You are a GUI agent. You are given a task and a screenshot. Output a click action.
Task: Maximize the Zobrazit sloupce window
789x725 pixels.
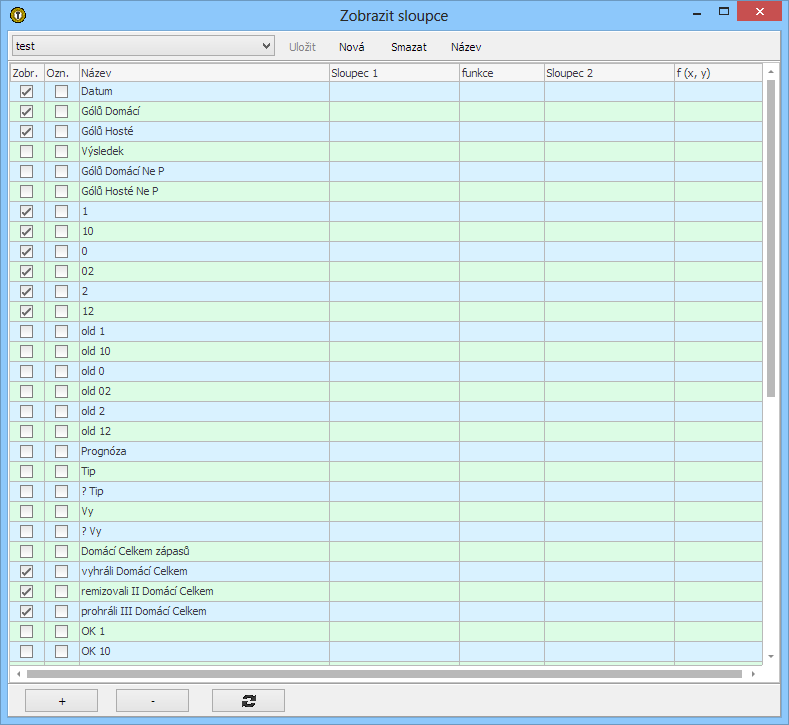point(724,12)
